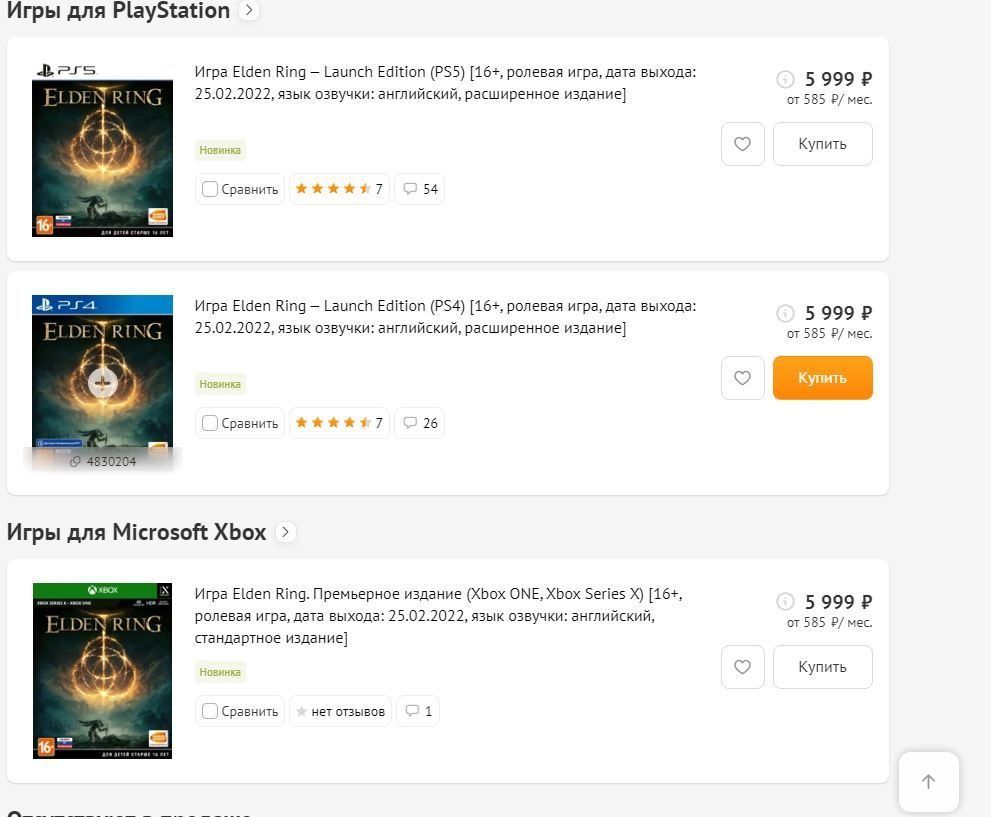Click от 585 ₽/мес. under Xbox price

pos(829,622)
